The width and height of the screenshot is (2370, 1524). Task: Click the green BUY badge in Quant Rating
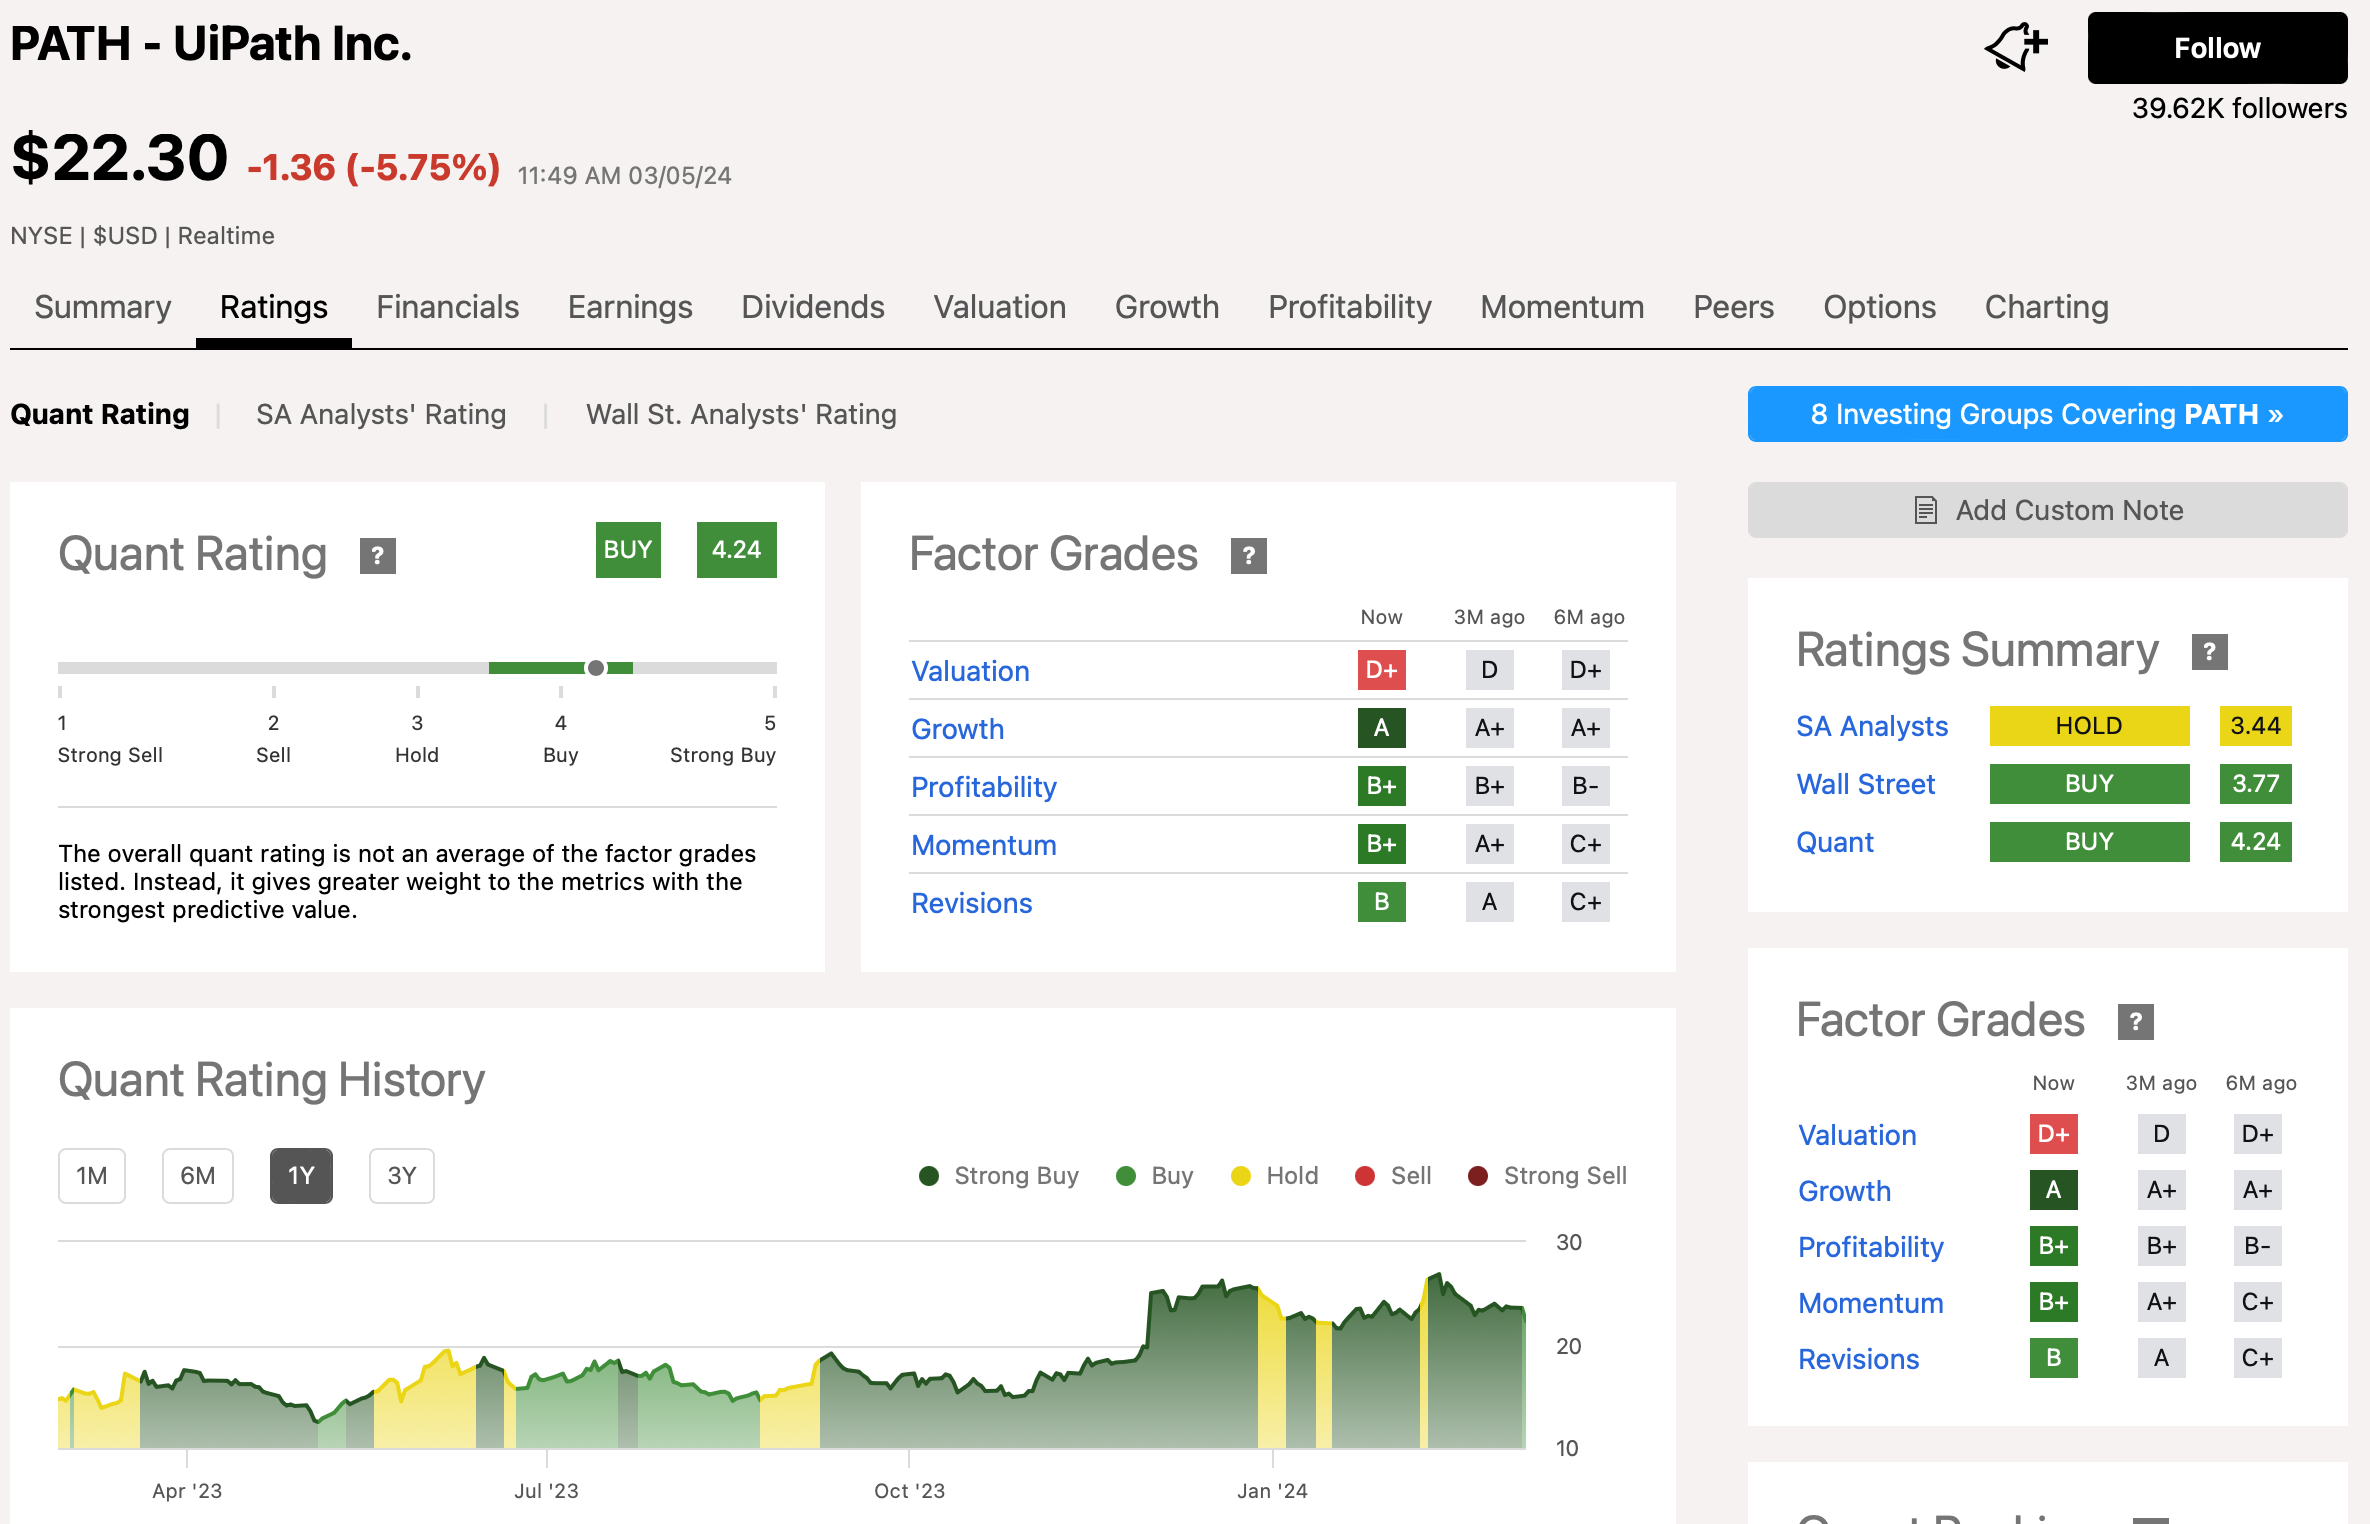[628, 550]
